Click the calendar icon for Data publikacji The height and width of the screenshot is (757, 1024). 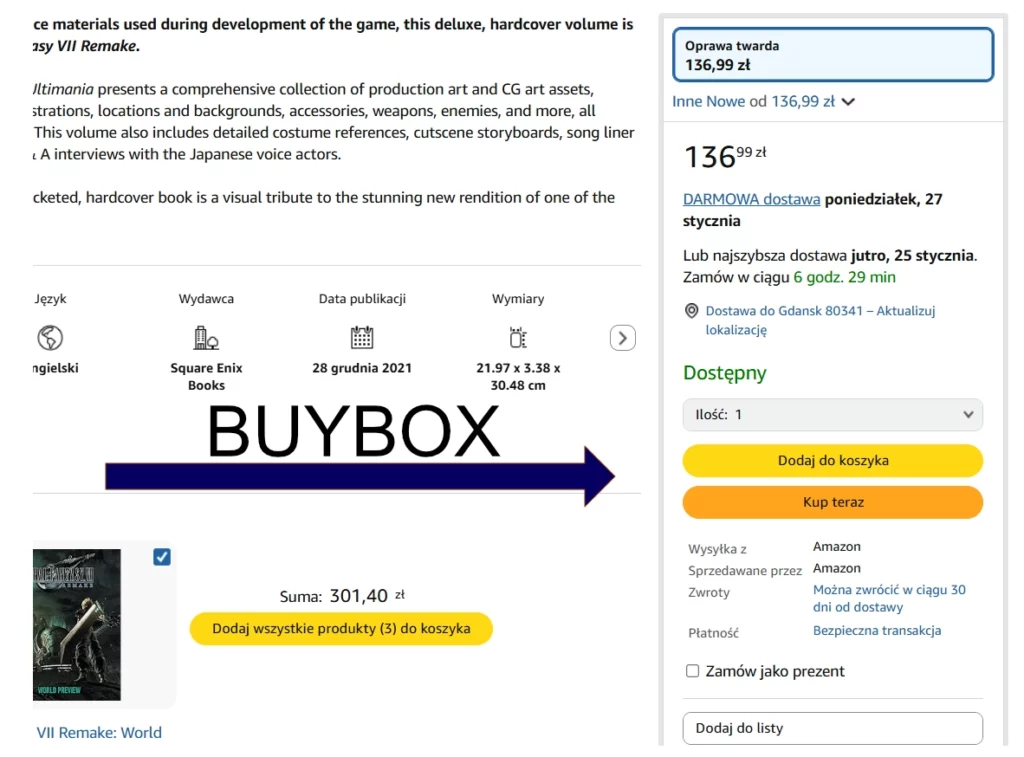[362, 337]
